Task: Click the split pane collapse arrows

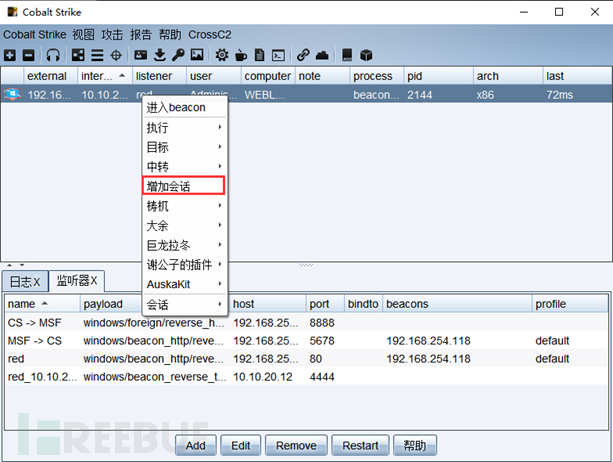Action: 16,265
